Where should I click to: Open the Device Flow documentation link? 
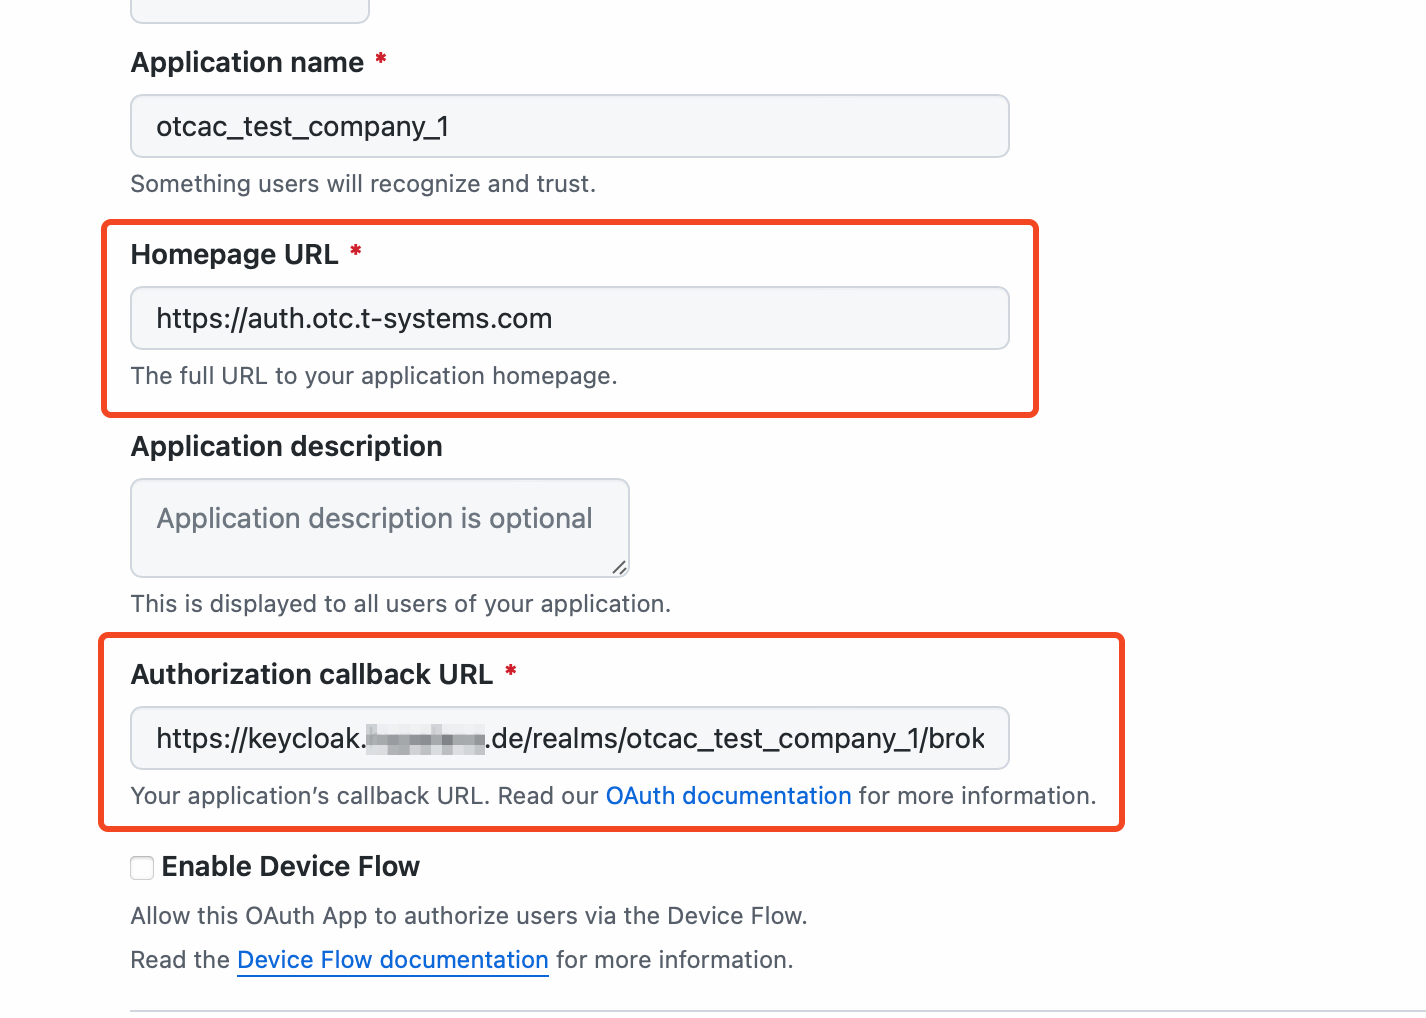392,960
